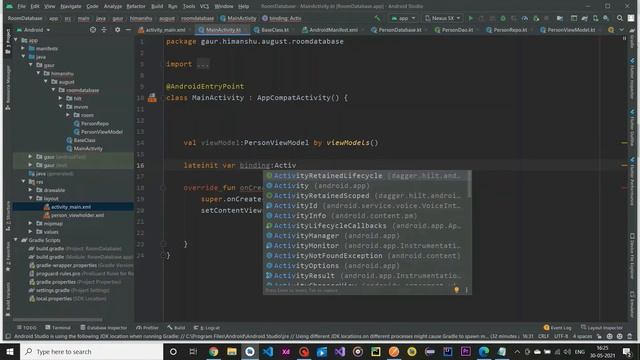Expand the manifests folder
Viewport: 640px width, 360px height.
pyautogui.click(x=23, y=49)
